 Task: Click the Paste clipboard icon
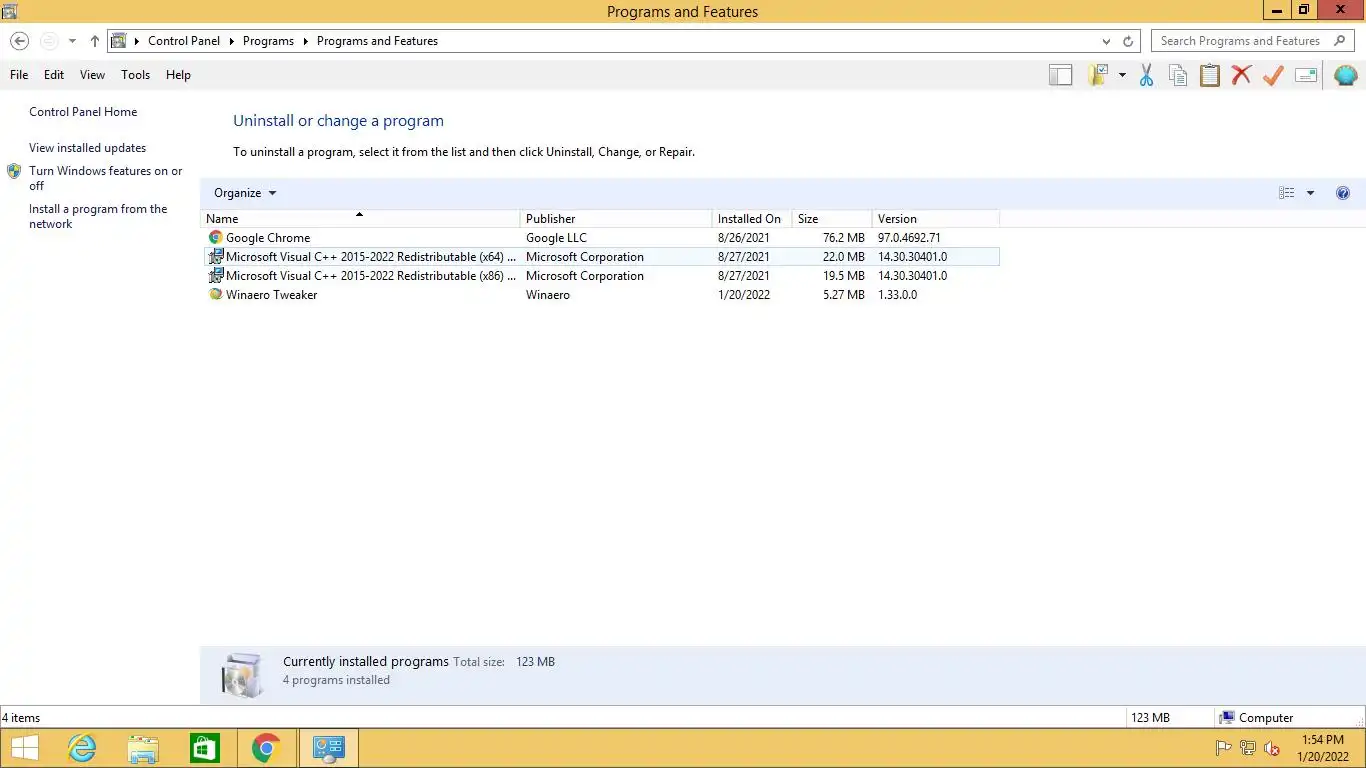click(x=1210, y=75)
